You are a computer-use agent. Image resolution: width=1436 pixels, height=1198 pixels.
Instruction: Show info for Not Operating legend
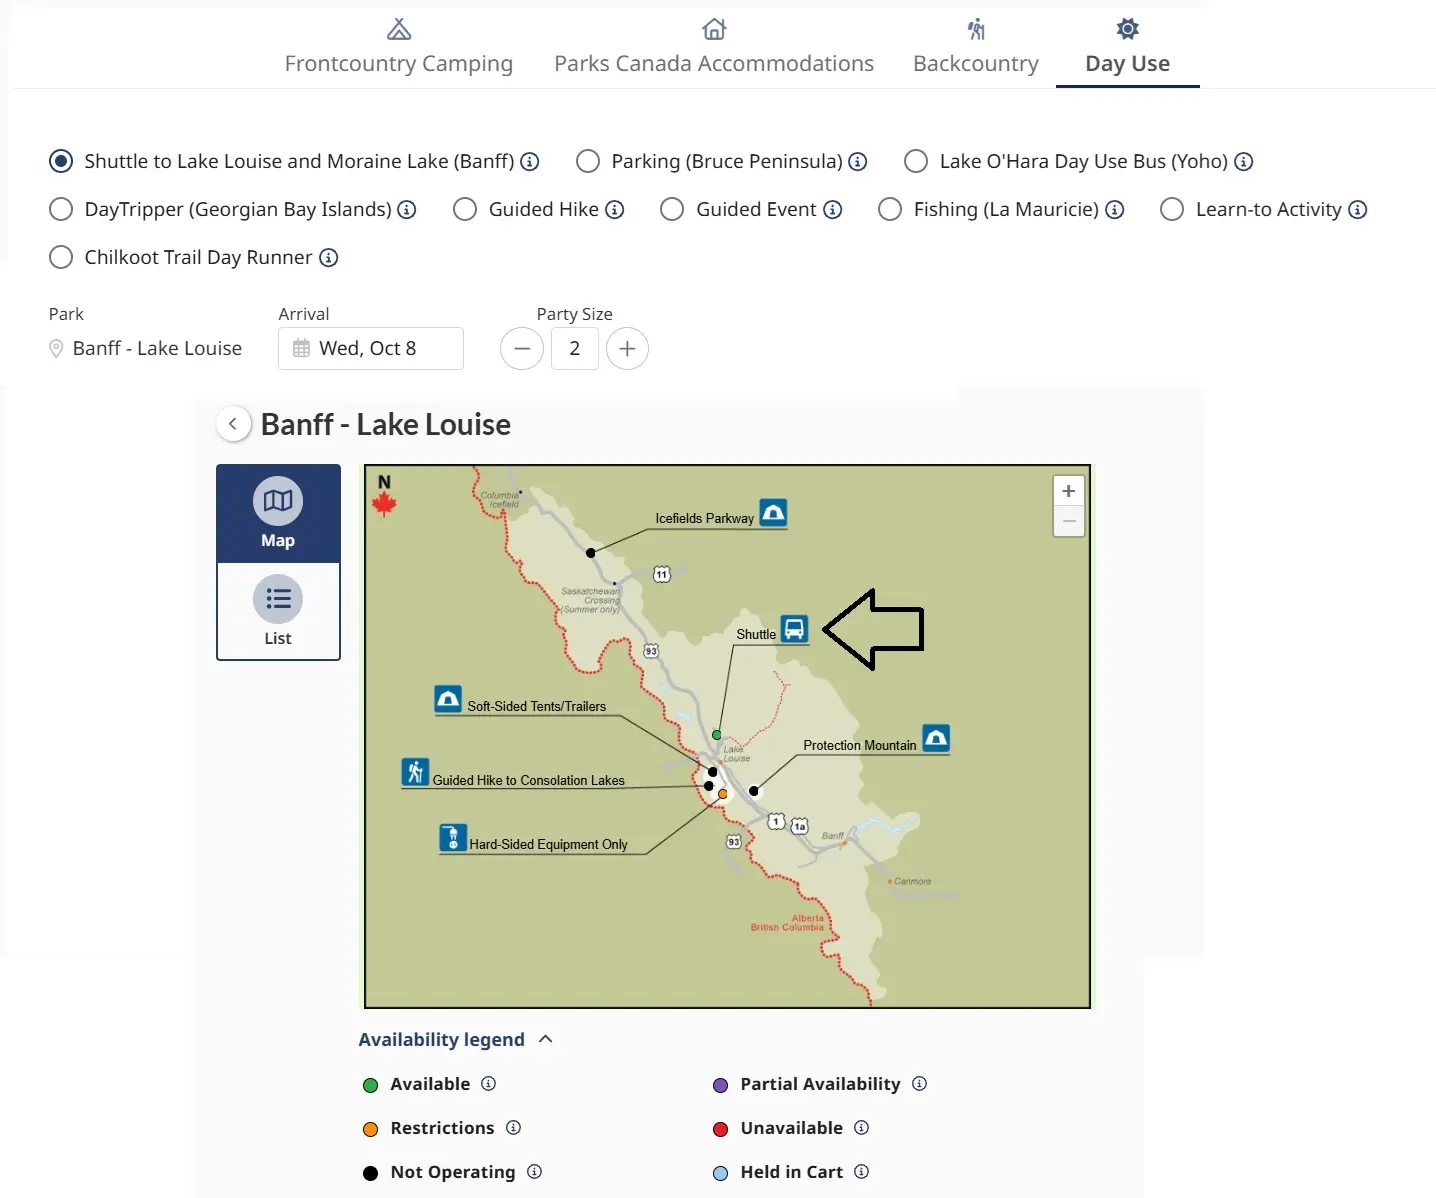point(535,1172)
